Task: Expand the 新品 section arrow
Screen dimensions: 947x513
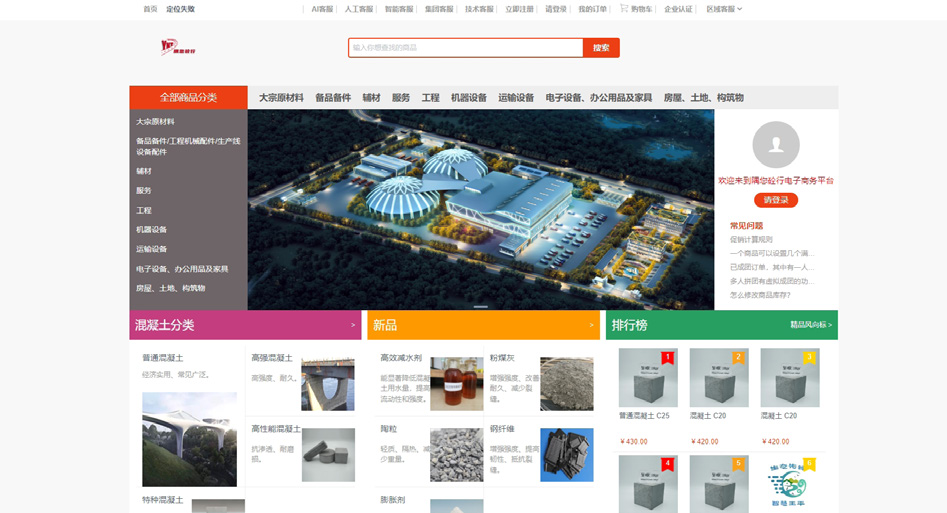Action: click(591, 325)
